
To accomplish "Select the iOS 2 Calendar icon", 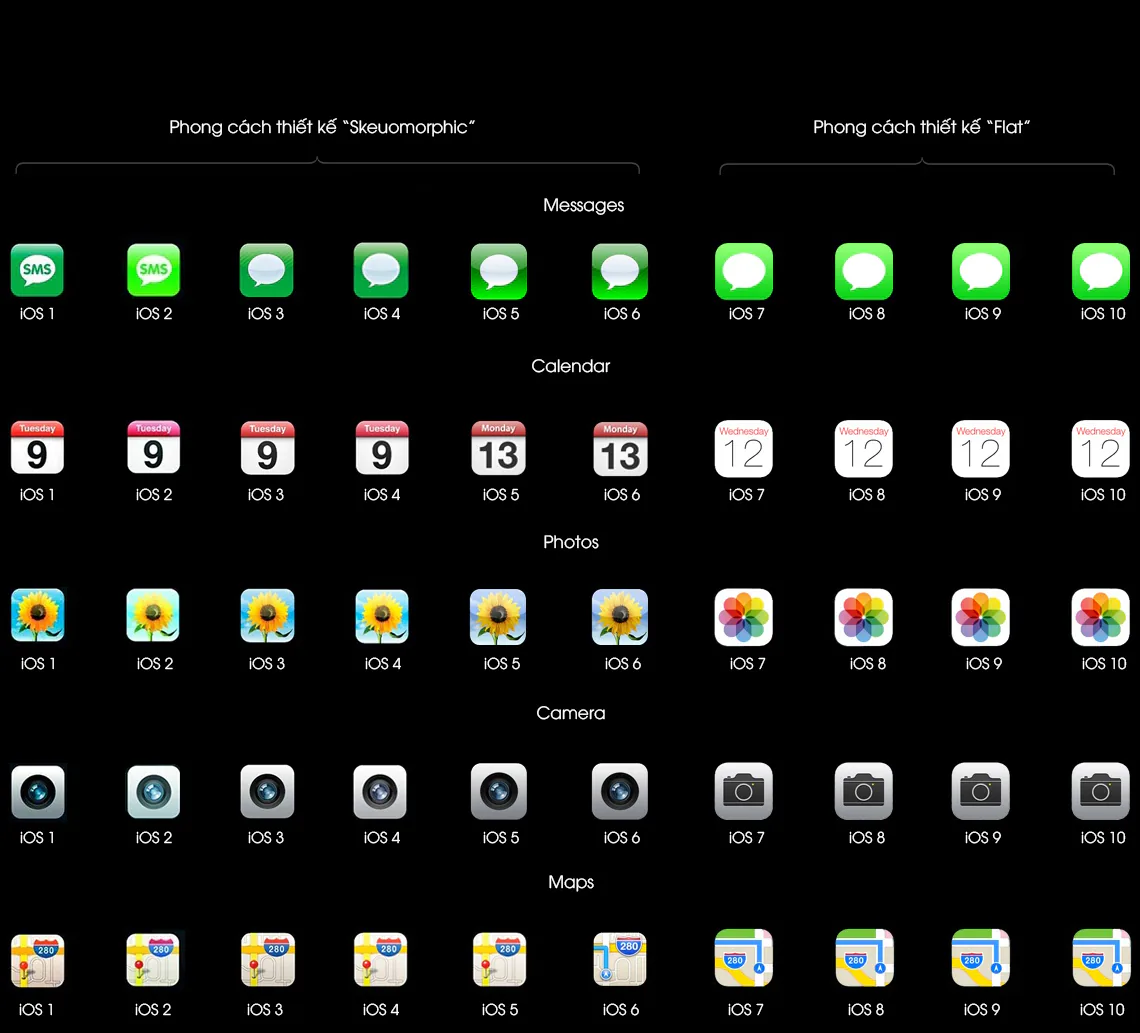I will [x=153, y=448].
